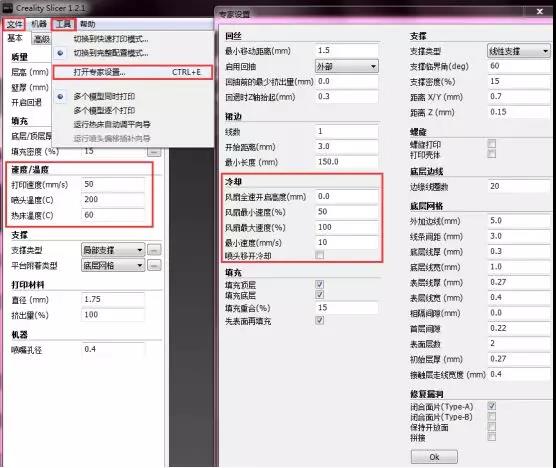
Task: Uncheck the 填充顶层 checkbox
Action: point(319,284)
